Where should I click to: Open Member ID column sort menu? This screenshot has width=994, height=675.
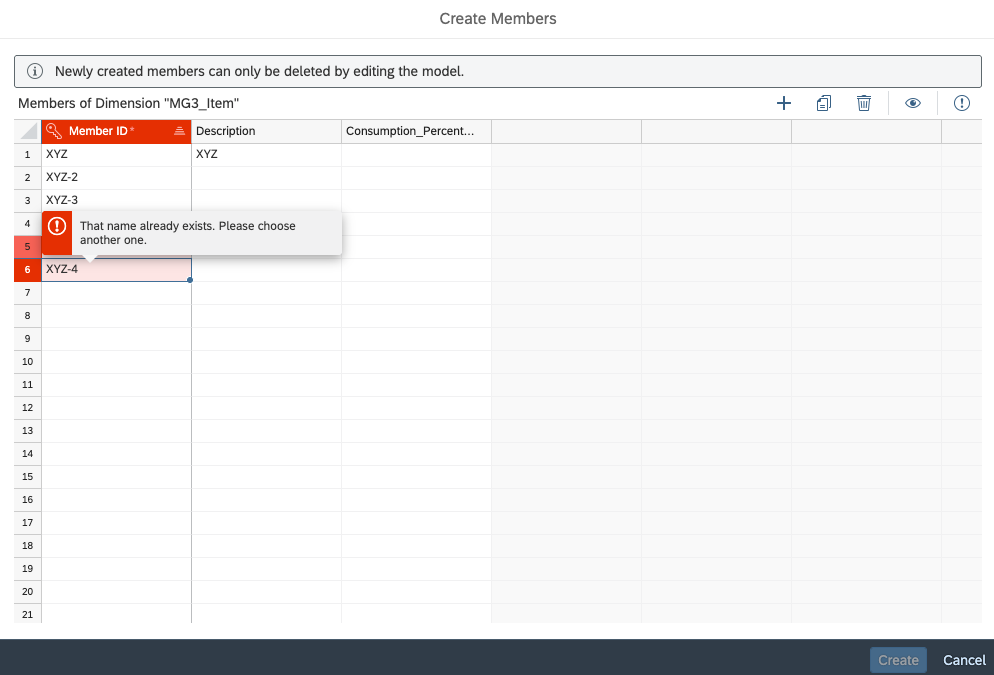pos(179,131)
